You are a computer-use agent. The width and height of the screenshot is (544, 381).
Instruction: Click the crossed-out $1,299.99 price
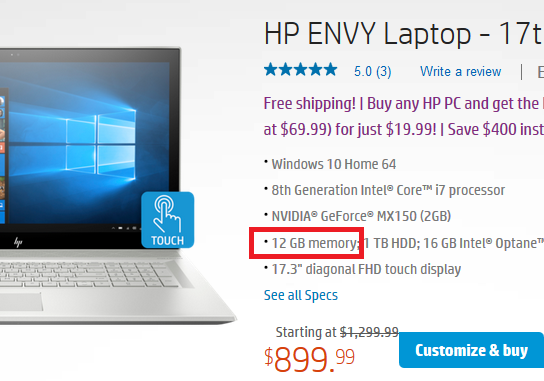click(x=369, y=332)
